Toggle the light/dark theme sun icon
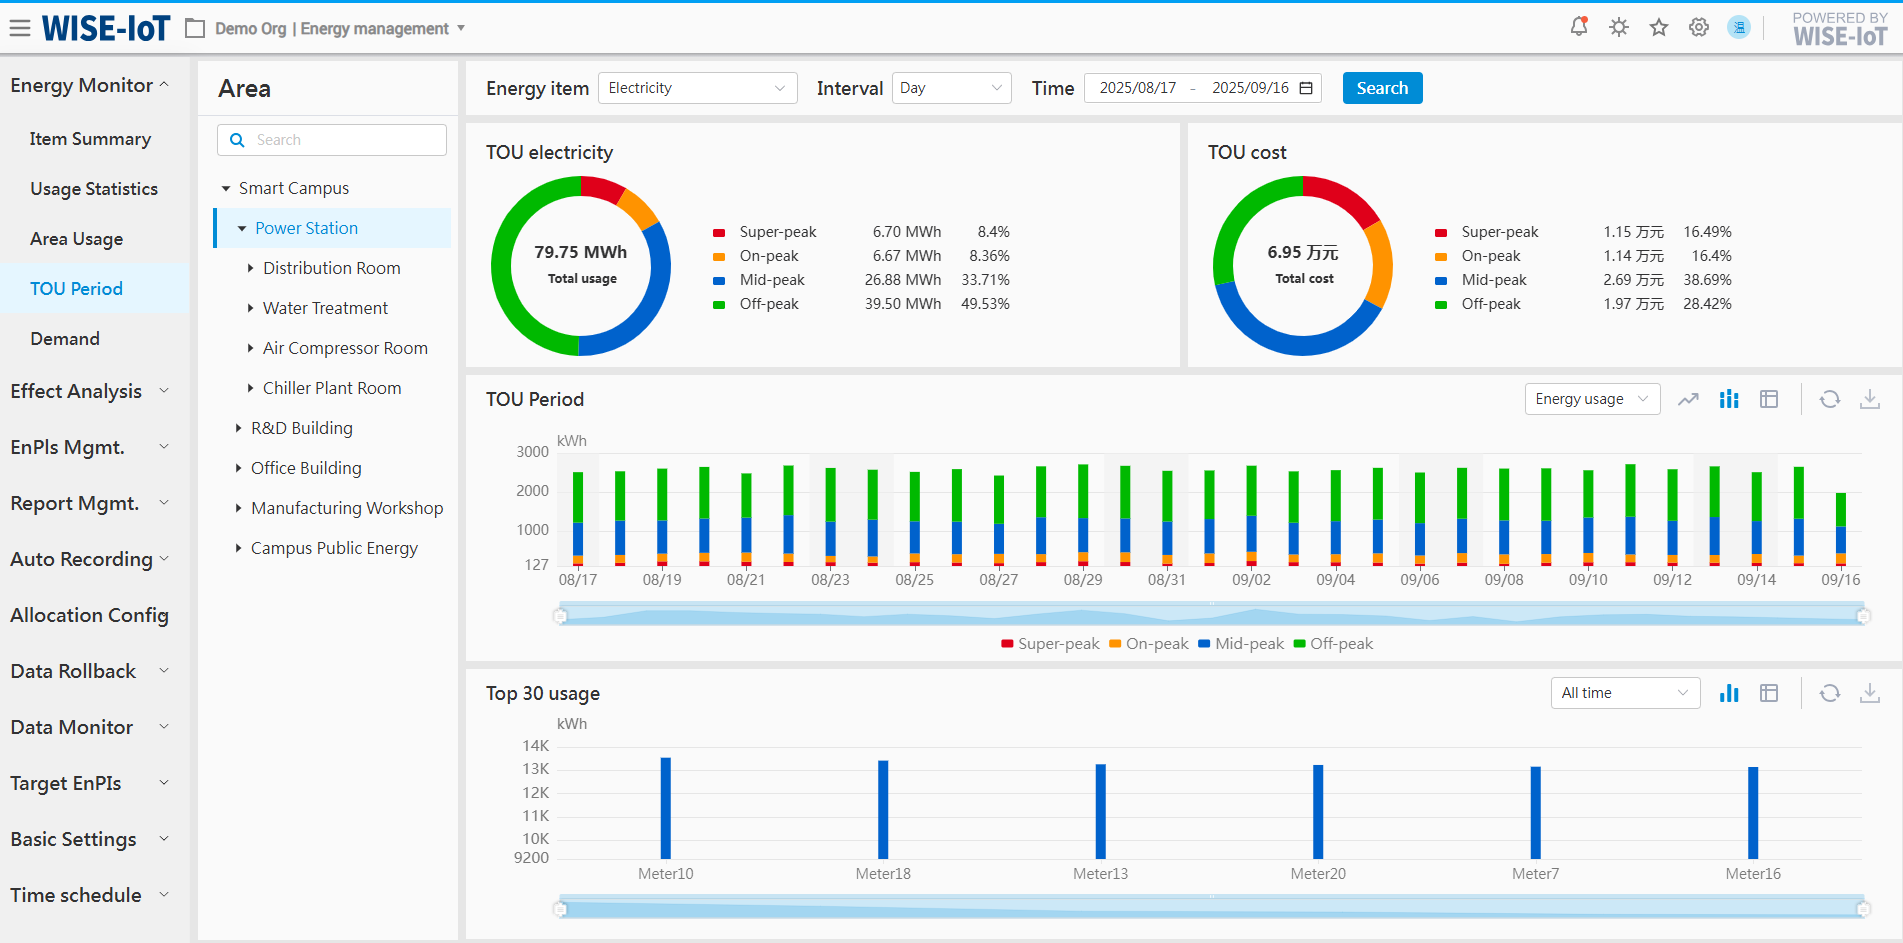 coord(1619,28)
